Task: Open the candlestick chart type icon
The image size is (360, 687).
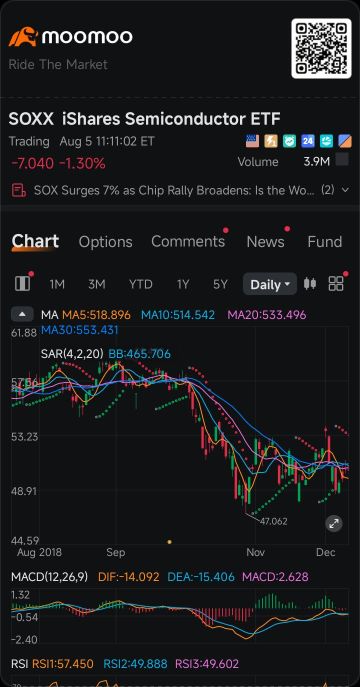Action: (x=310, y=283)
